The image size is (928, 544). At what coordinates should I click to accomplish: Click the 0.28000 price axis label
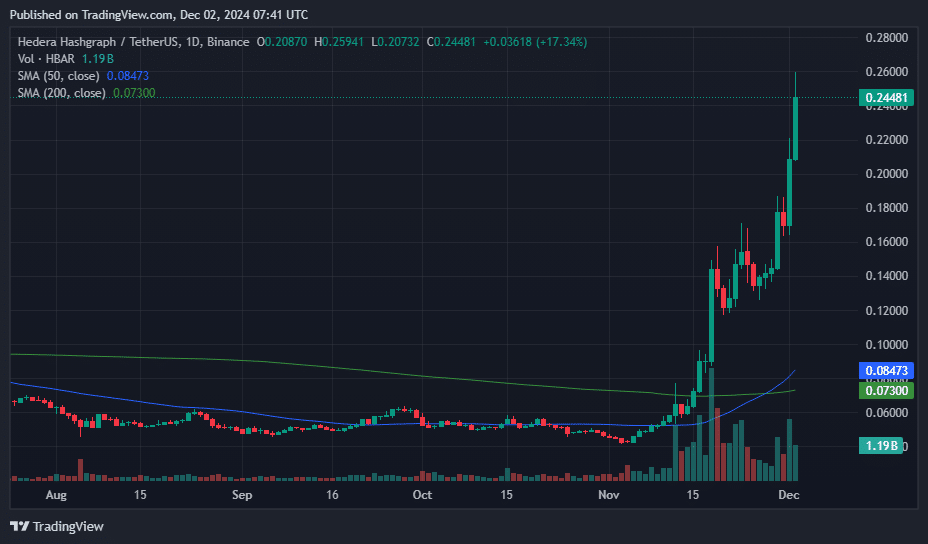pos(887,38)
